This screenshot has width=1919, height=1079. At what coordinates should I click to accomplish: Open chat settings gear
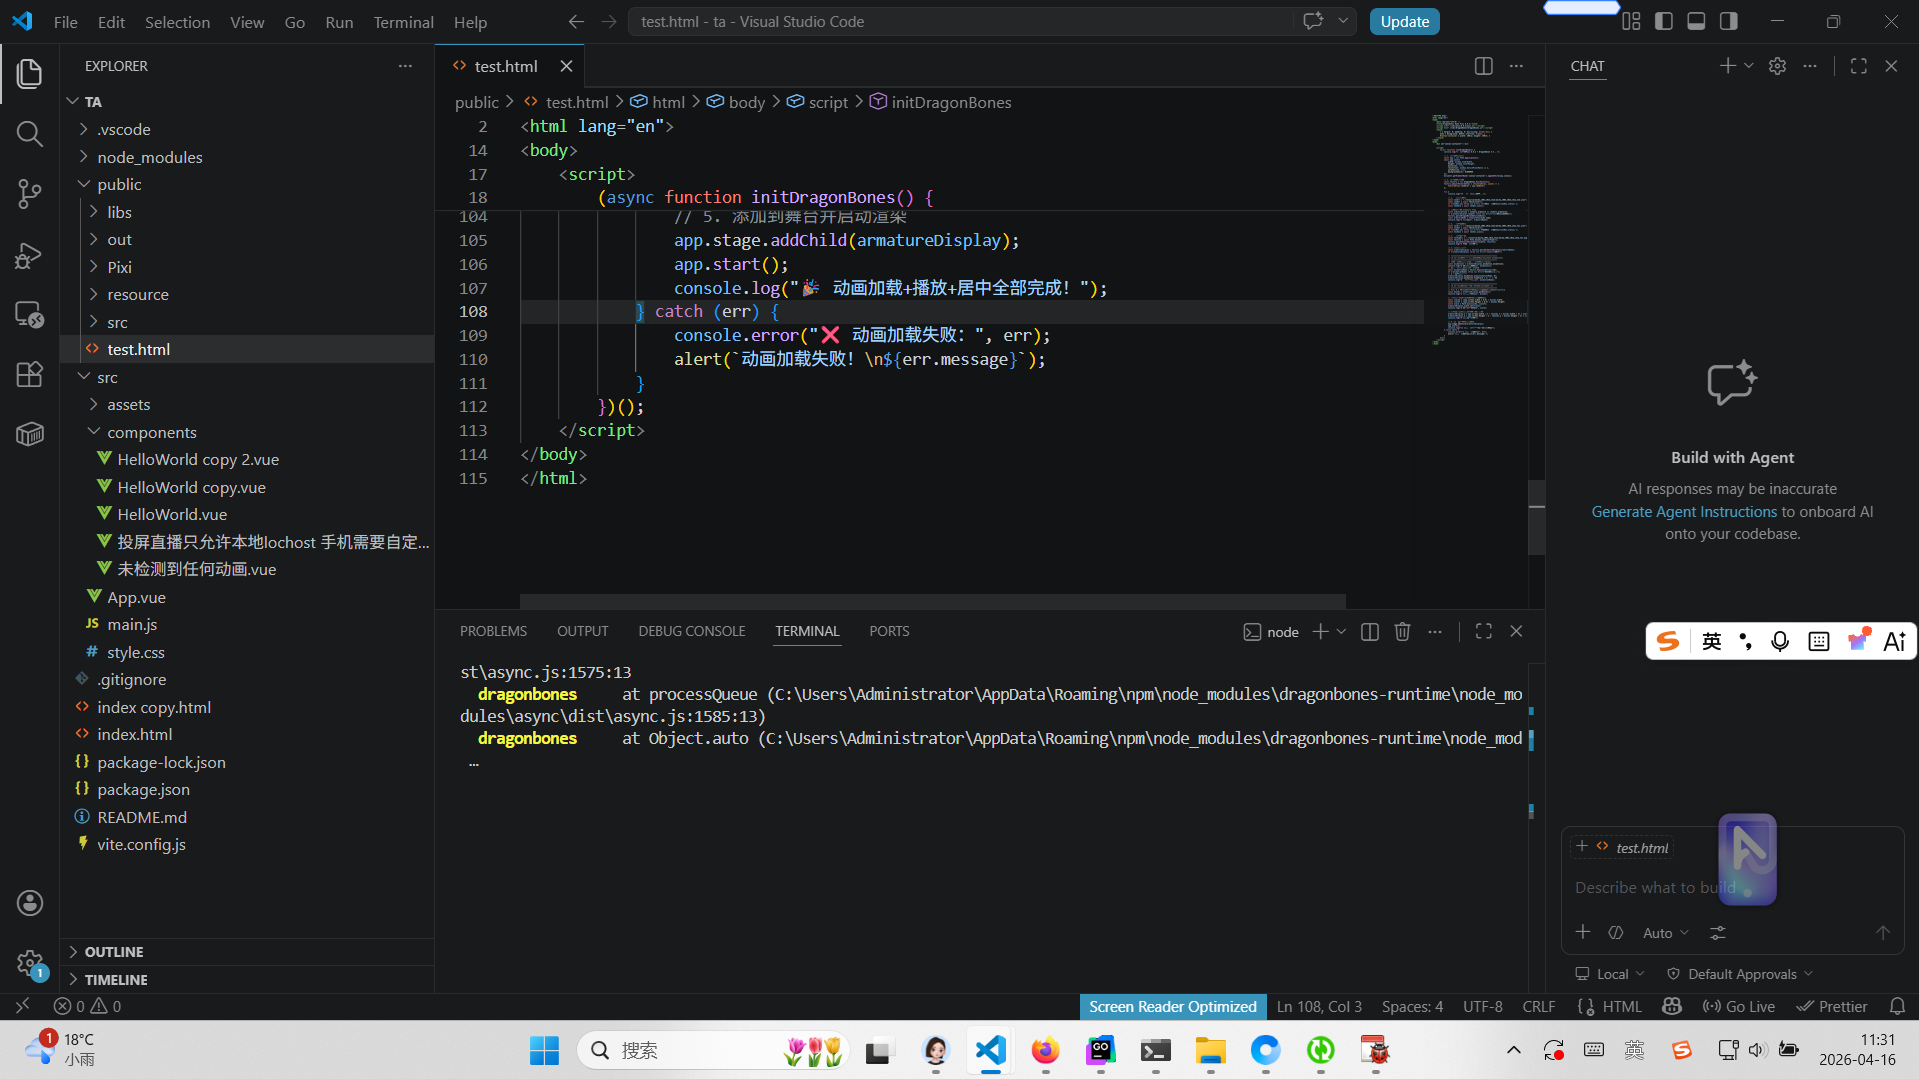tap(1777, 66)
